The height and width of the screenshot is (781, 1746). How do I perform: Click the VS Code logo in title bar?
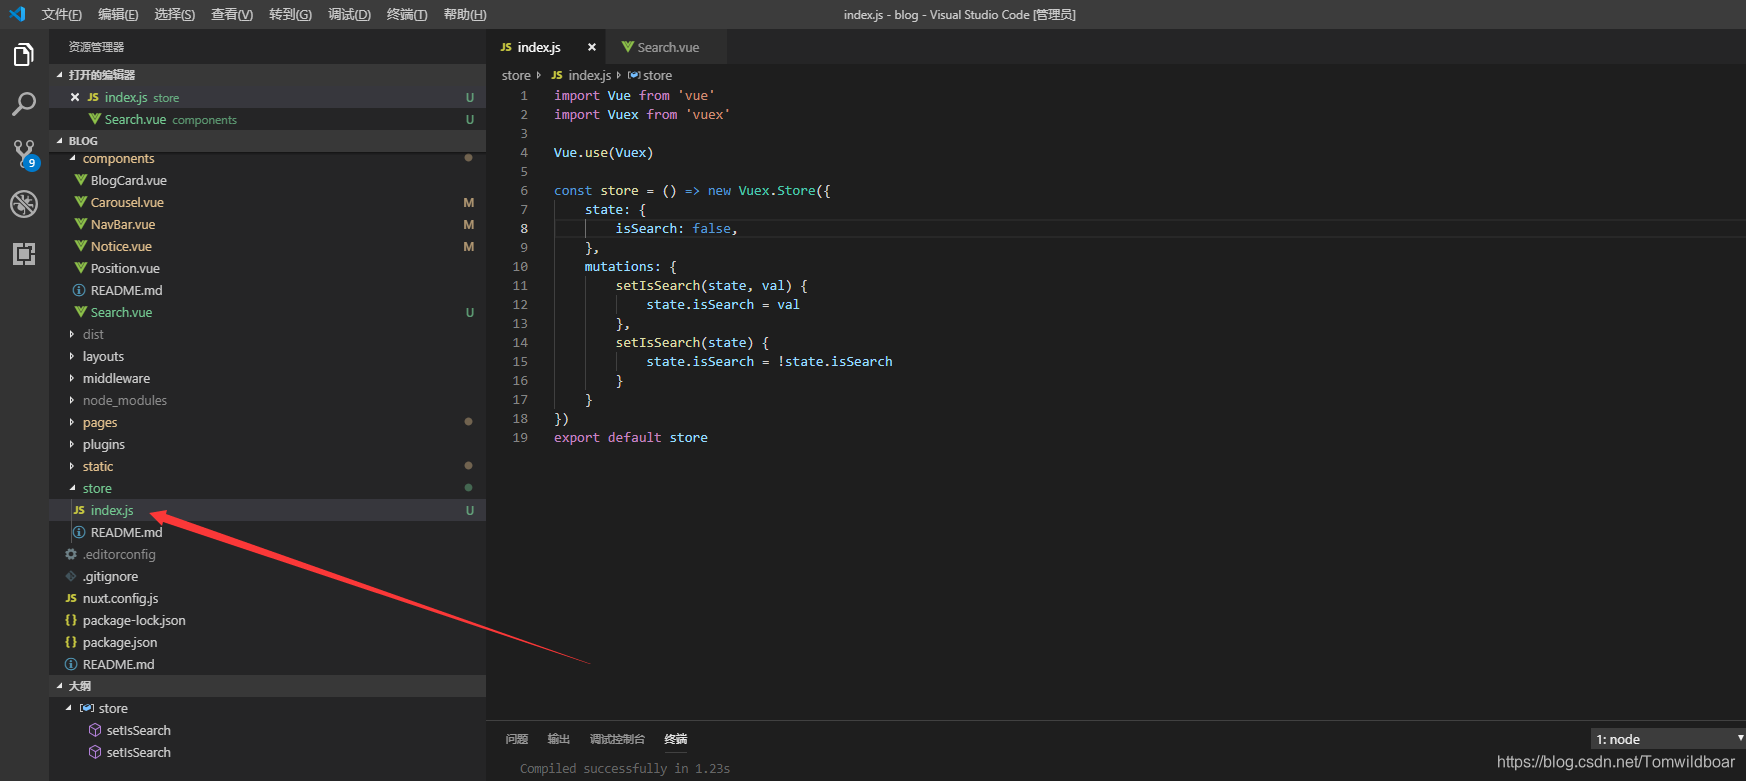coord(17,14)
